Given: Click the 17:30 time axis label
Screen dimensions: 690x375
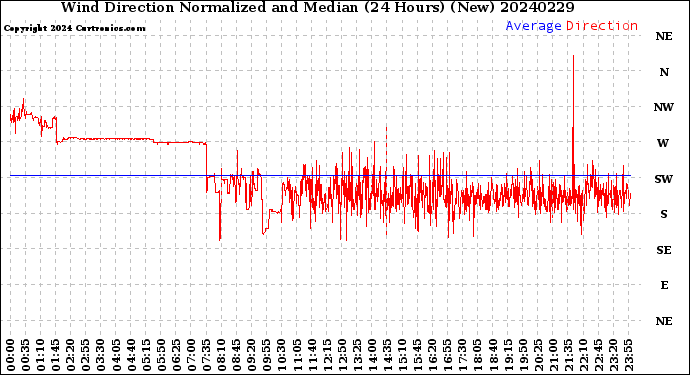Looking at the screenshot, I should tap(462, 355).
